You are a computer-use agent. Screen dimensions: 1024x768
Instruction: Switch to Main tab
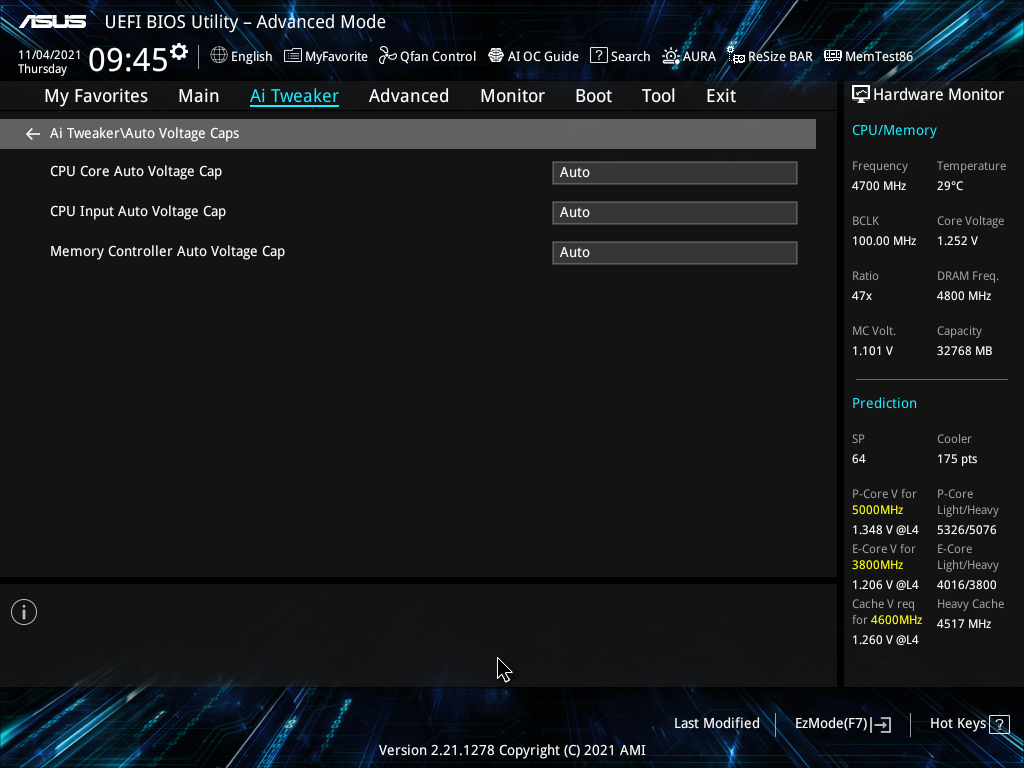[199, 95]
